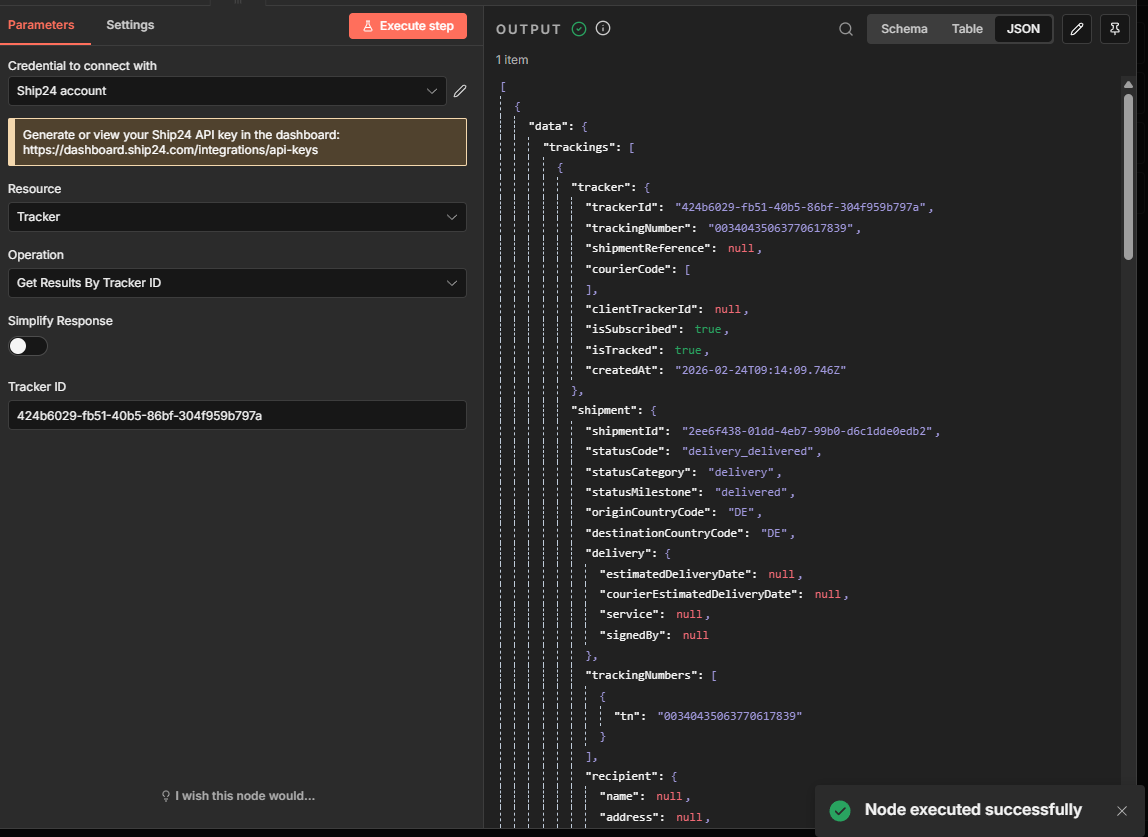Pin the output data

(1114, 29)
